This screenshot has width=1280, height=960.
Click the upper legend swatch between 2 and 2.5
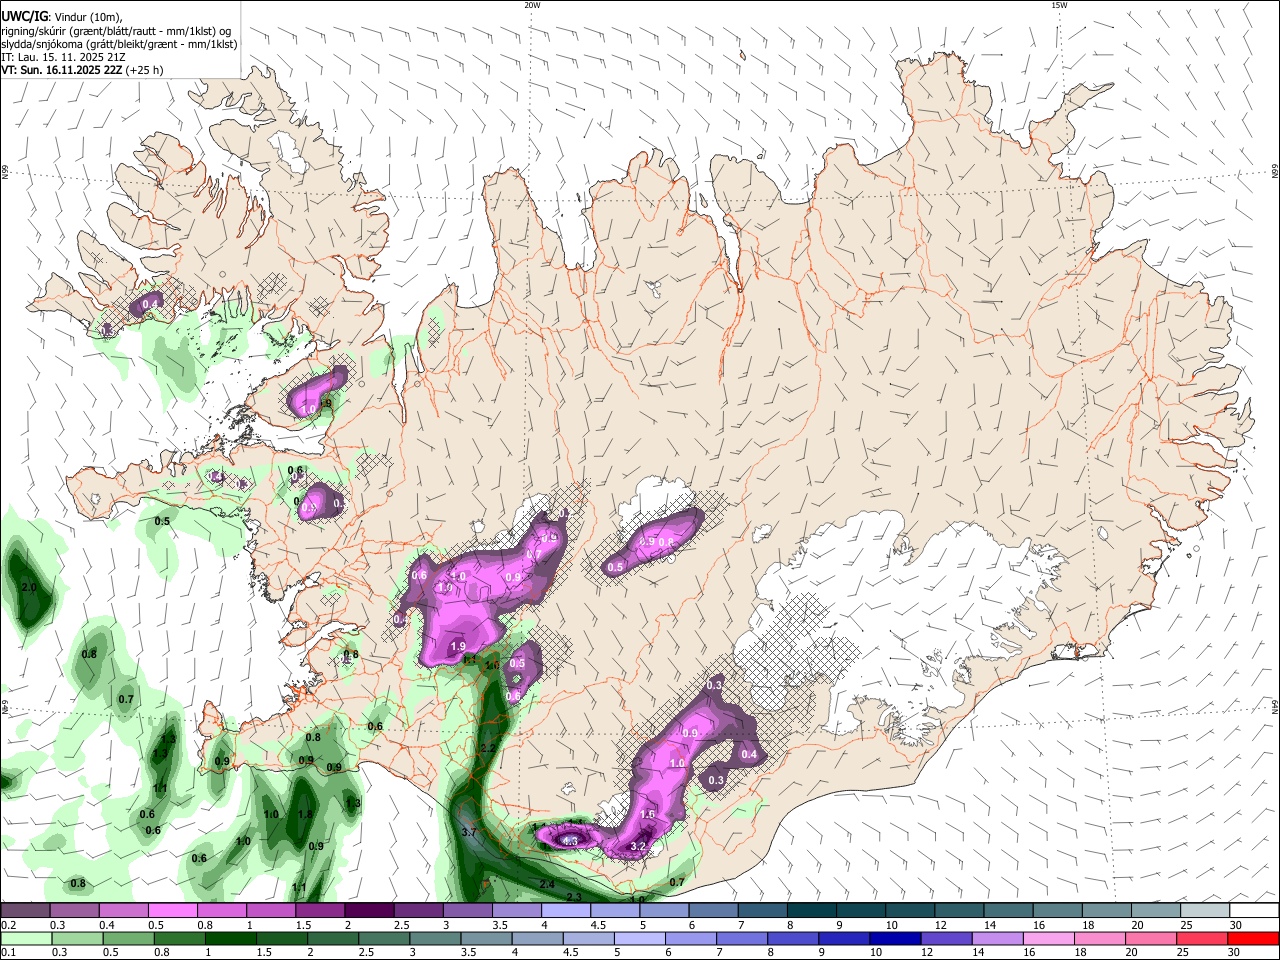368,911
